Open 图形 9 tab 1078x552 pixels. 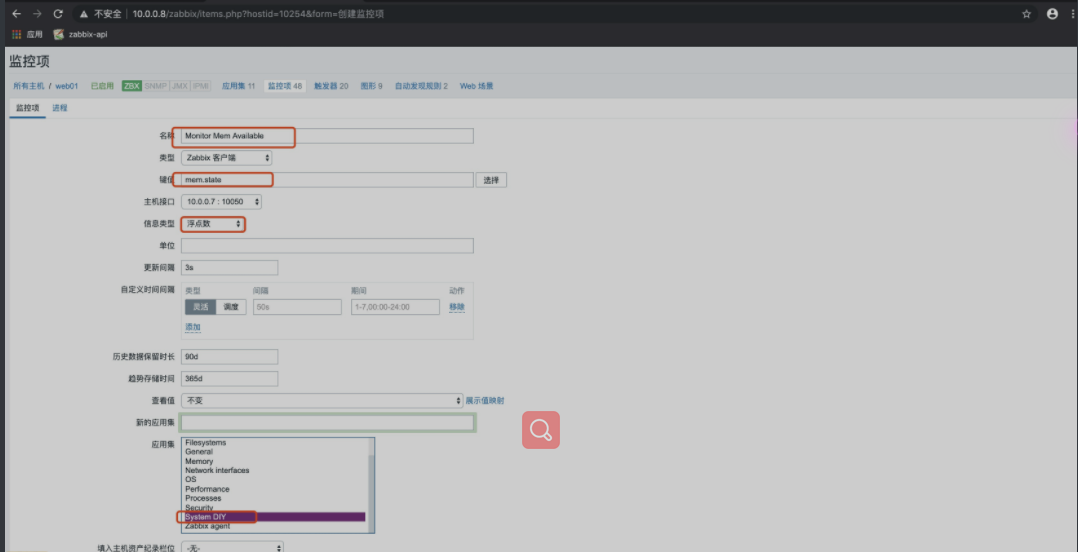(x=371, y=86)
